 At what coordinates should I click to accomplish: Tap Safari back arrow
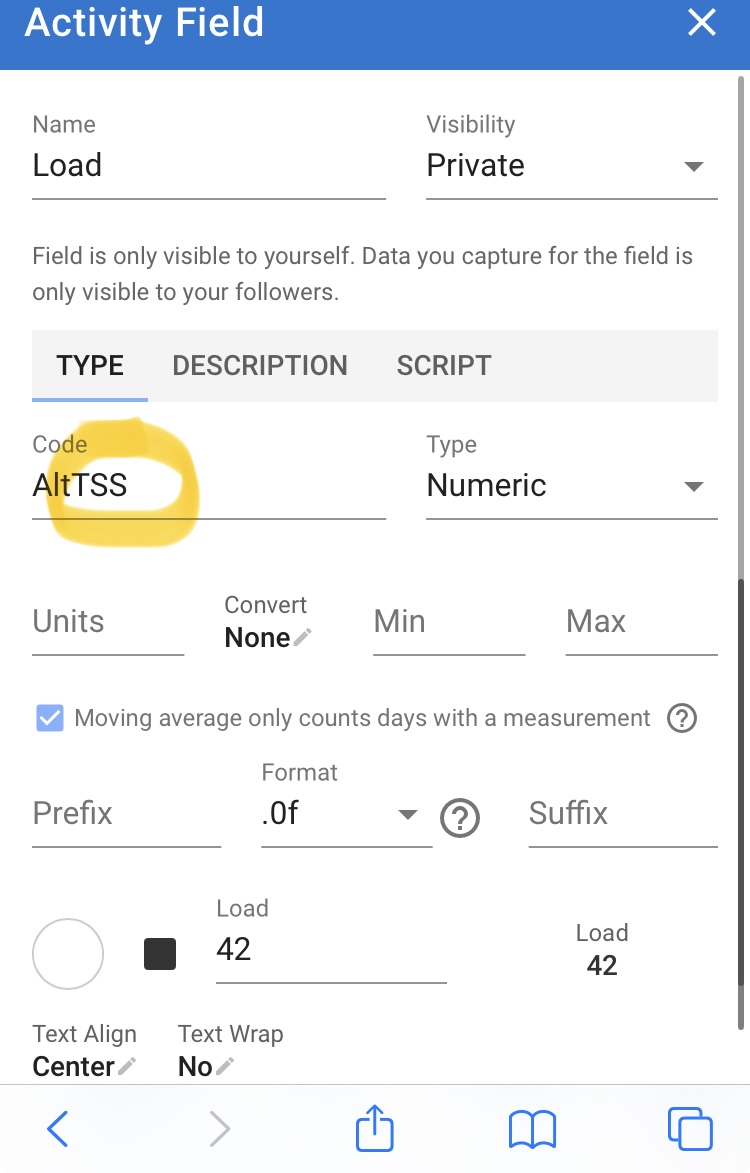click(58, 1128)
